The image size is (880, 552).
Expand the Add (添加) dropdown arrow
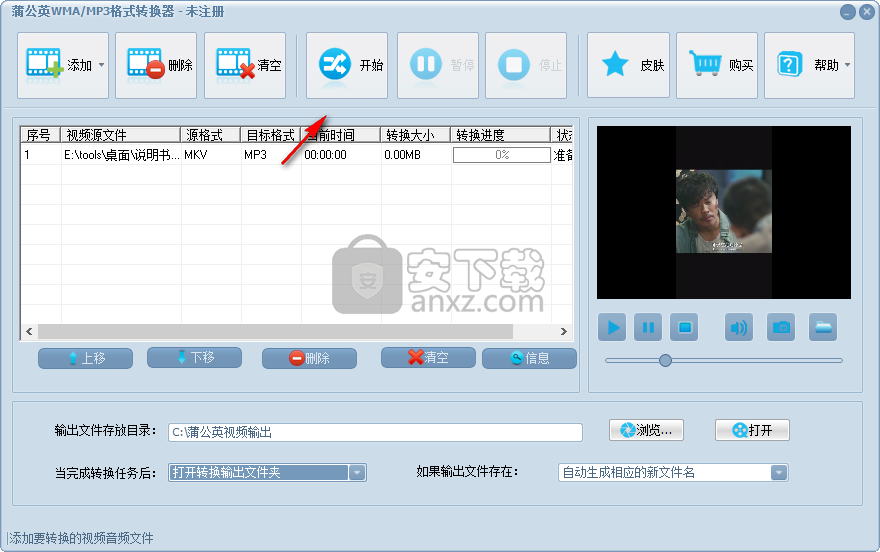click(x=101, y=66)
